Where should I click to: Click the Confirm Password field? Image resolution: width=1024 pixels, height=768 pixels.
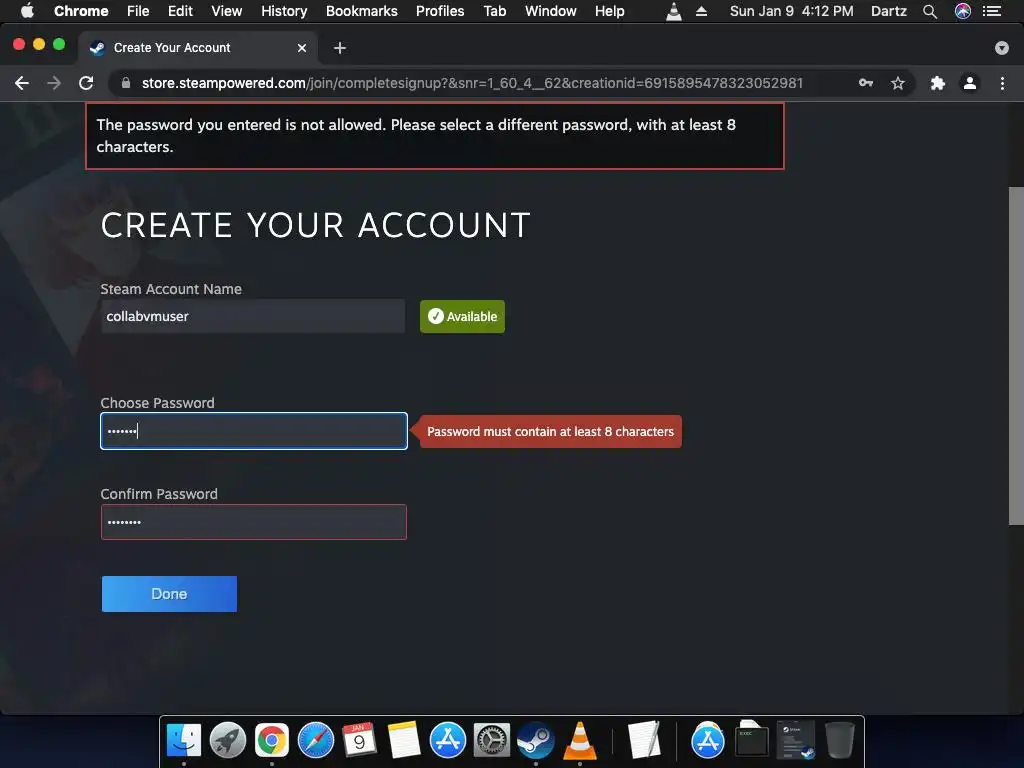pos(254,522)
